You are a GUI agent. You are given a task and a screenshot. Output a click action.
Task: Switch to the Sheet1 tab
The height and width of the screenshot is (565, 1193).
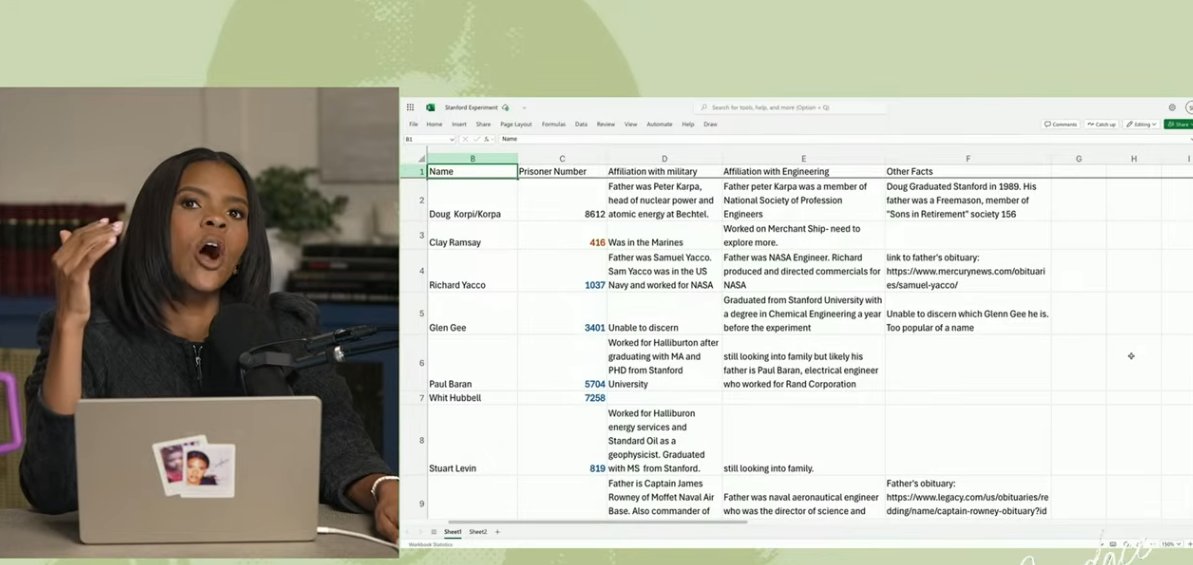(x=453, y=532)
